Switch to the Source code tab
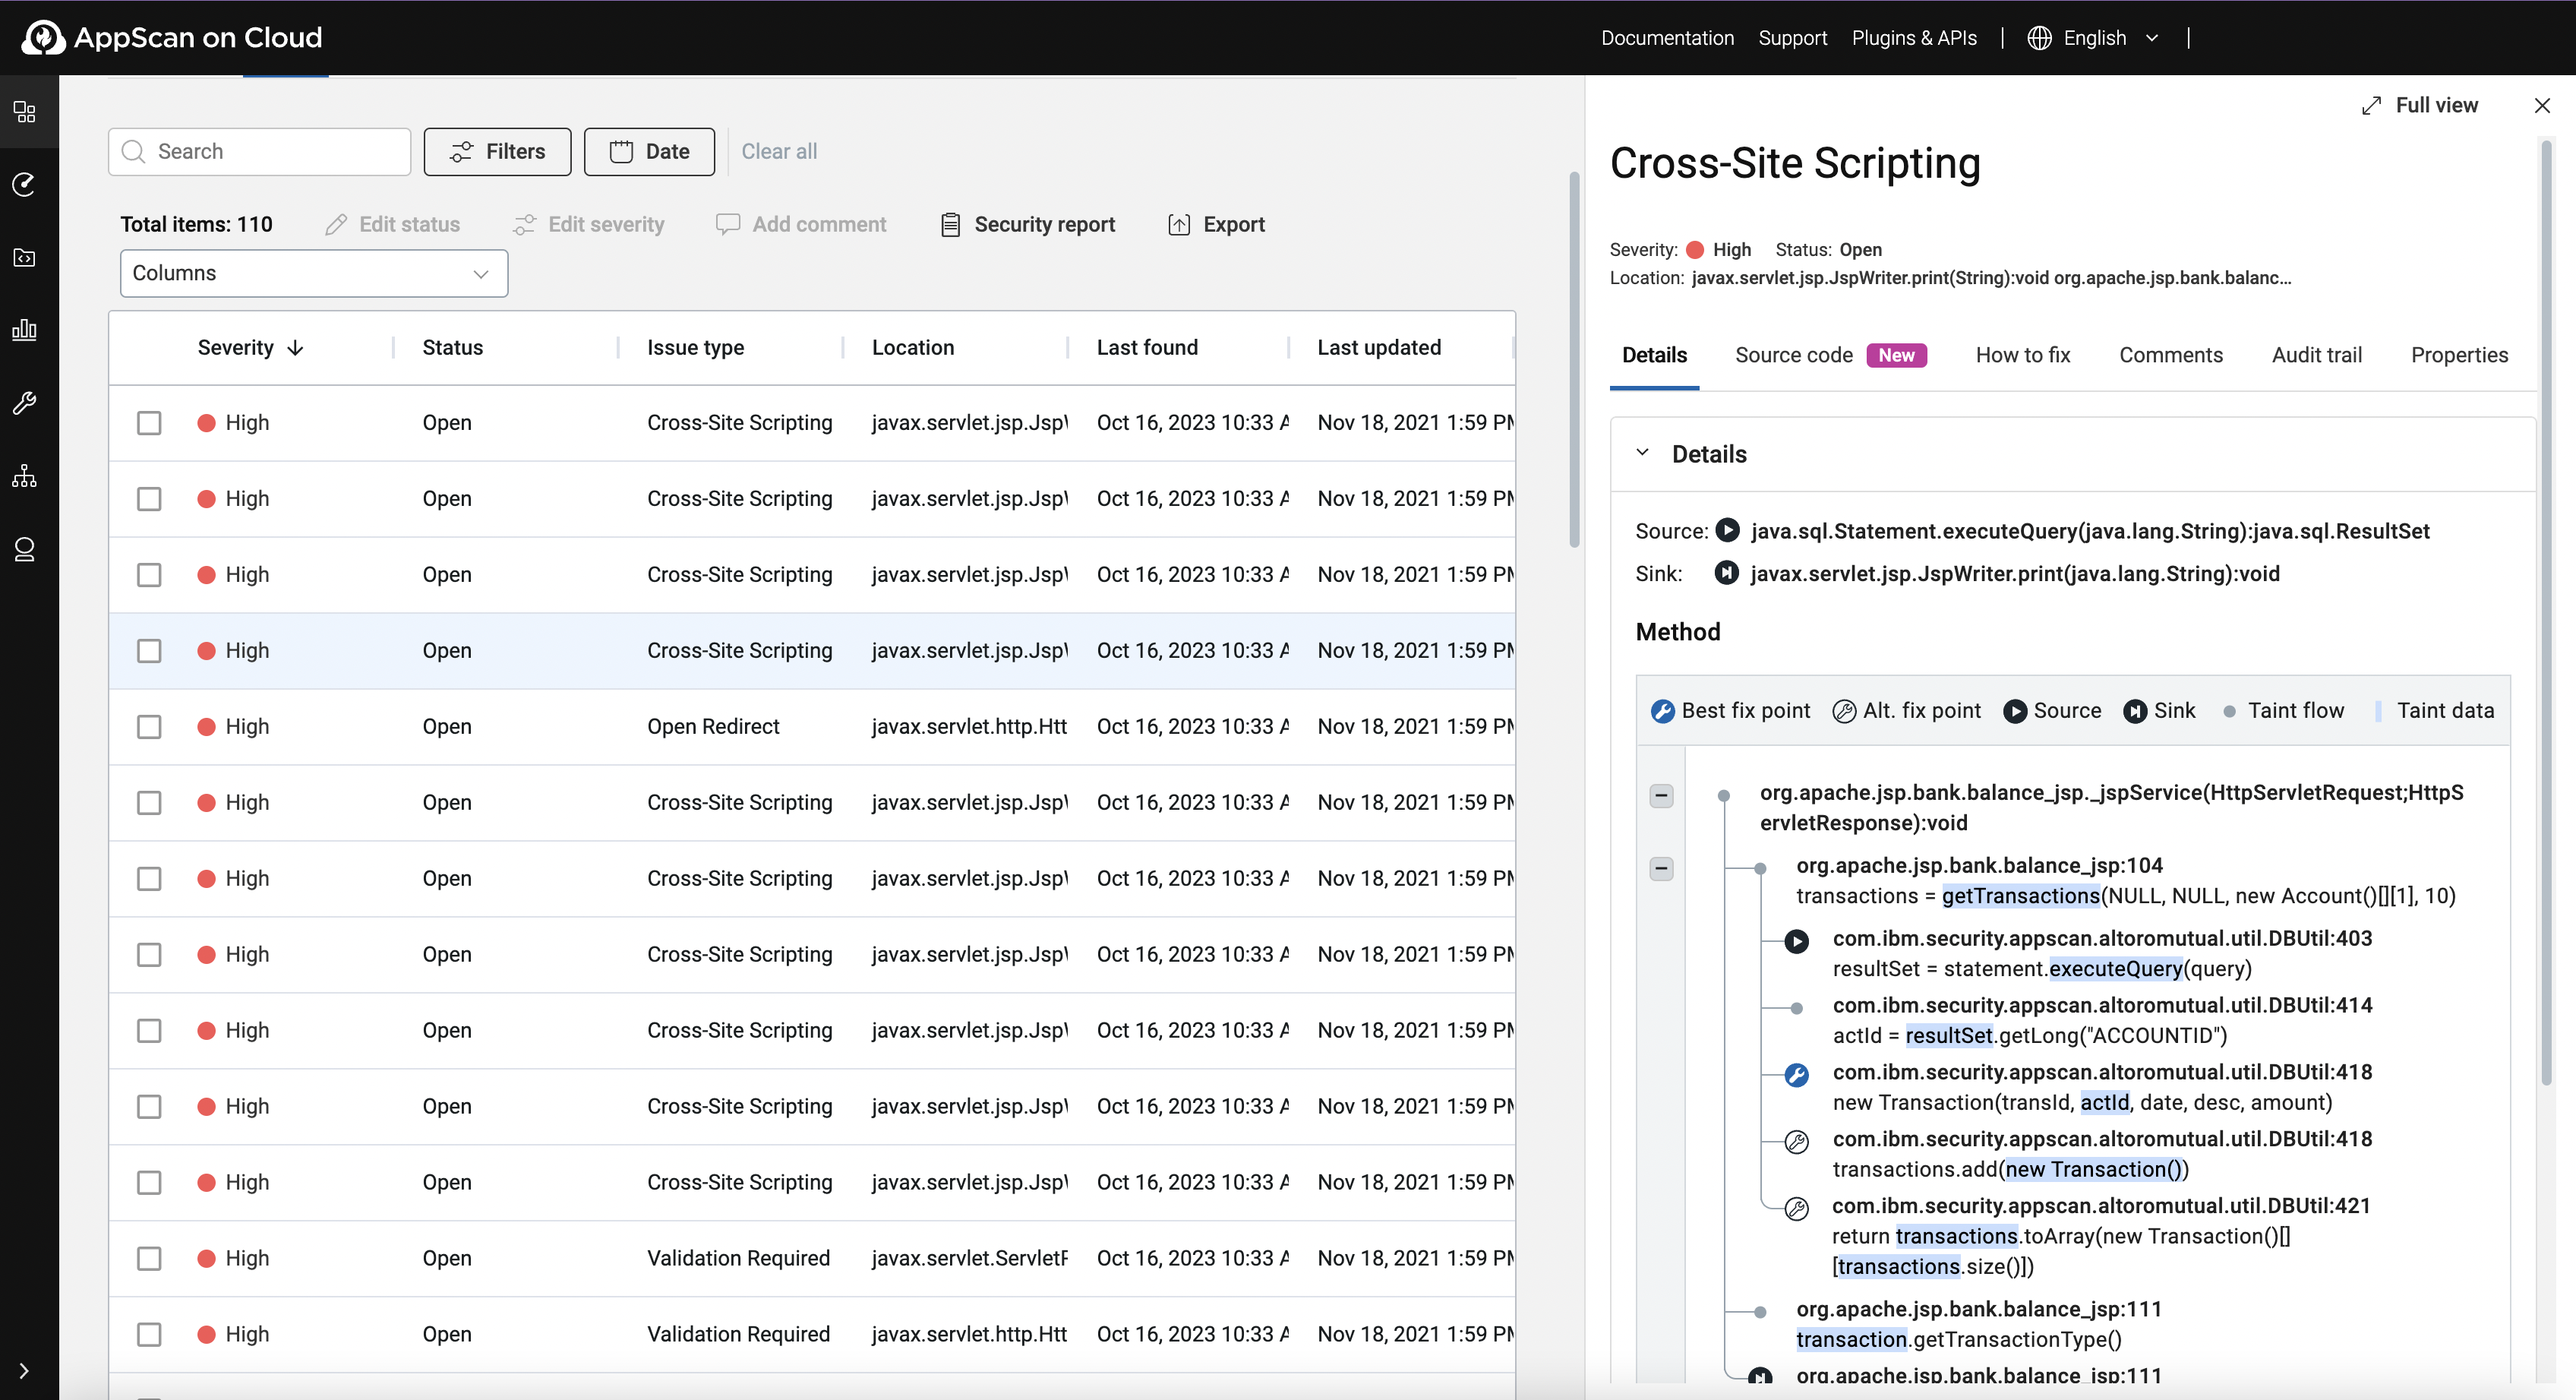2576x1400 pixels. coord(1793,355)
